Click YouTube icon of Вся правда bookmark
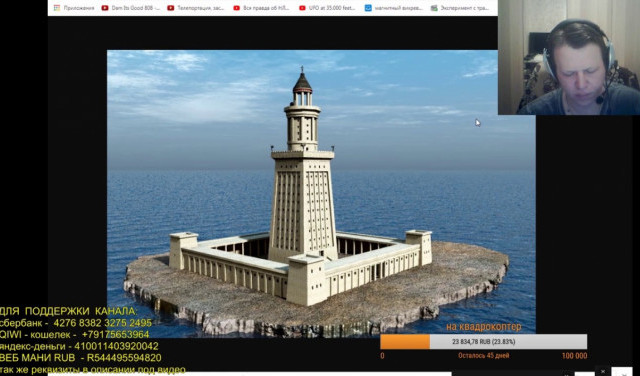Image resolution: width=640 pixels, height=376 pixels. click(x=236, y=8)
